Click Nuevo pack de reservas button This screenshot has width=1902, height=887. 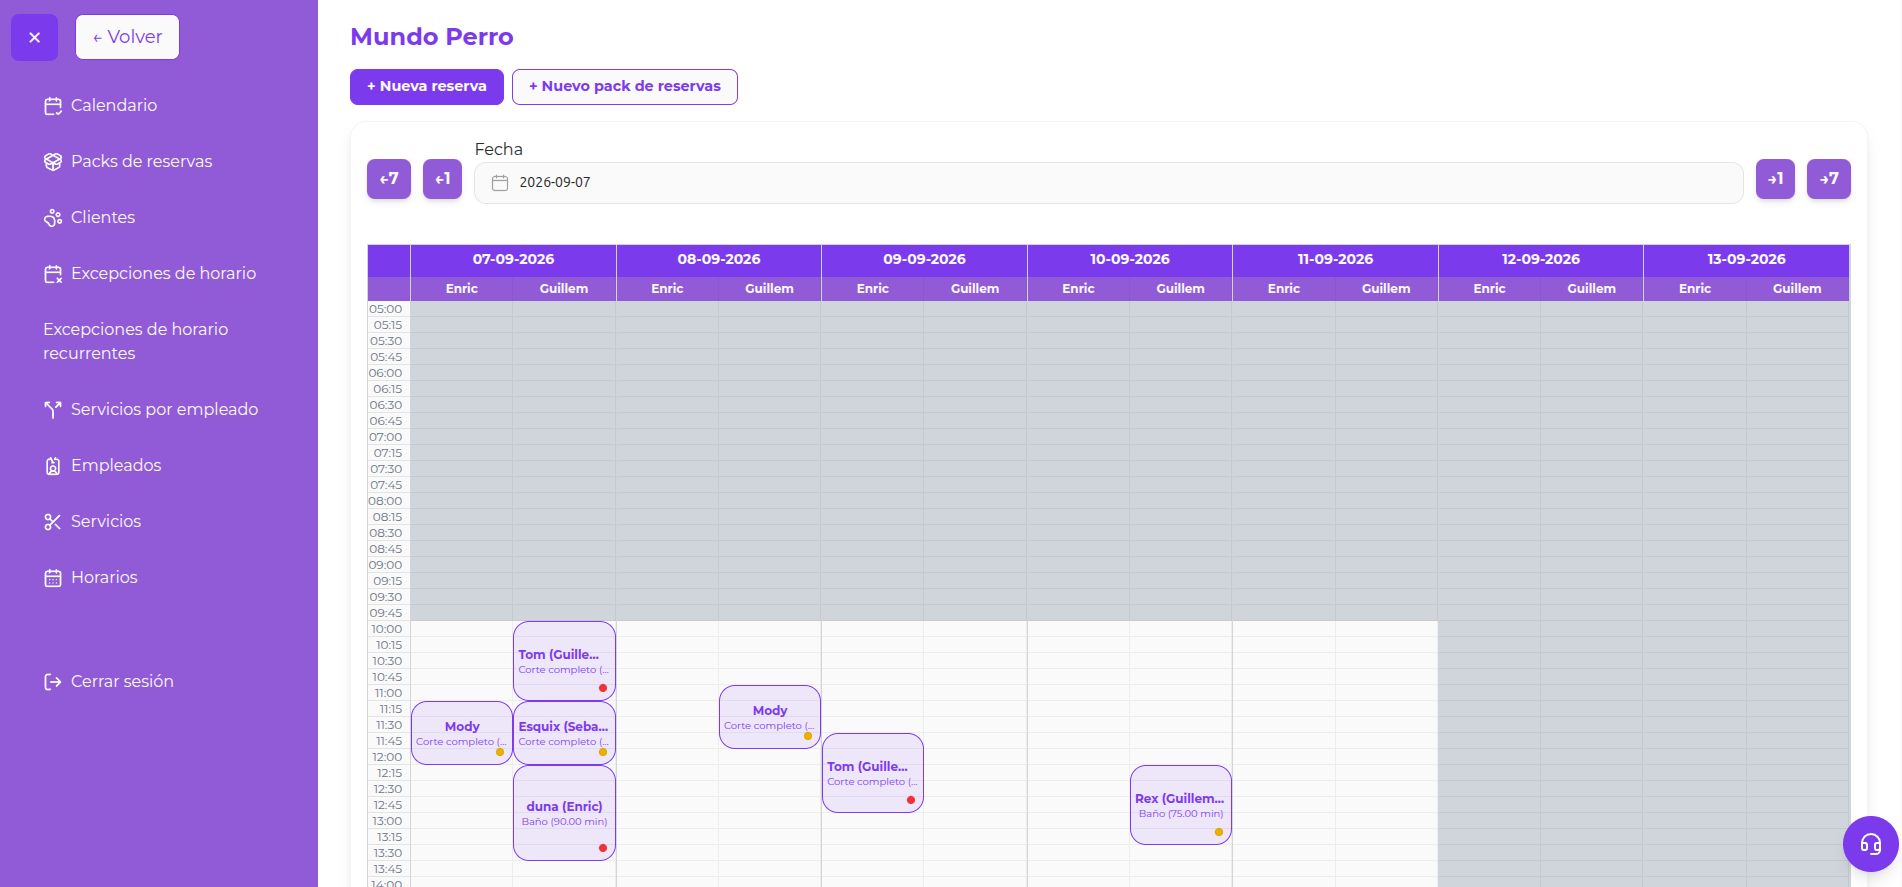coord(625,86)
